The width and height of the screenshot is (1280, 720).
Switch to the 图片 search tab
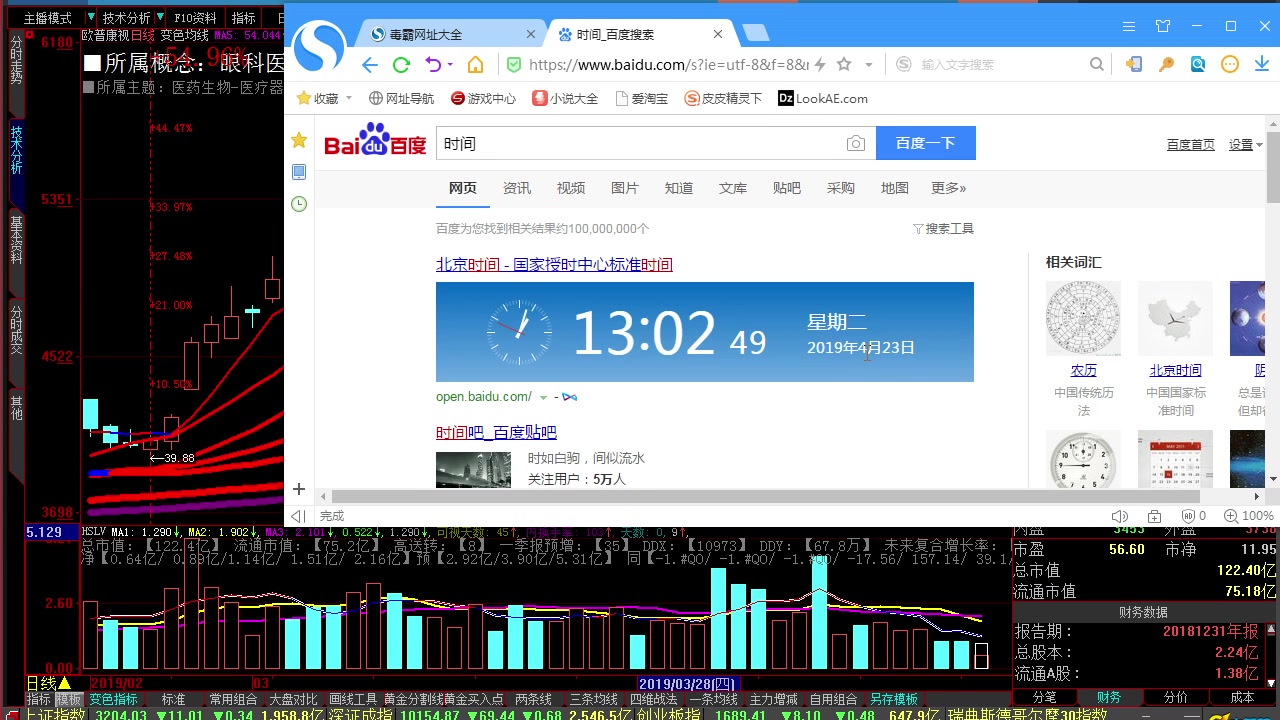(x=625, y=188)
